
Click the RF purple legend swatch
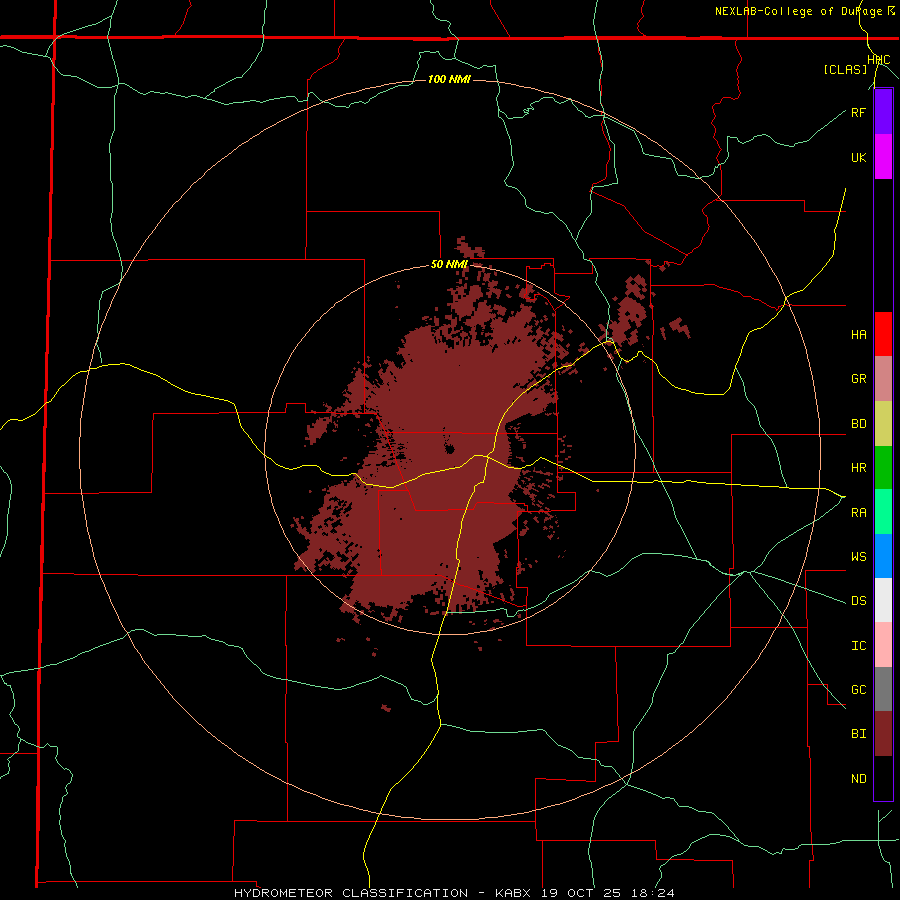[x=883, y=112]
